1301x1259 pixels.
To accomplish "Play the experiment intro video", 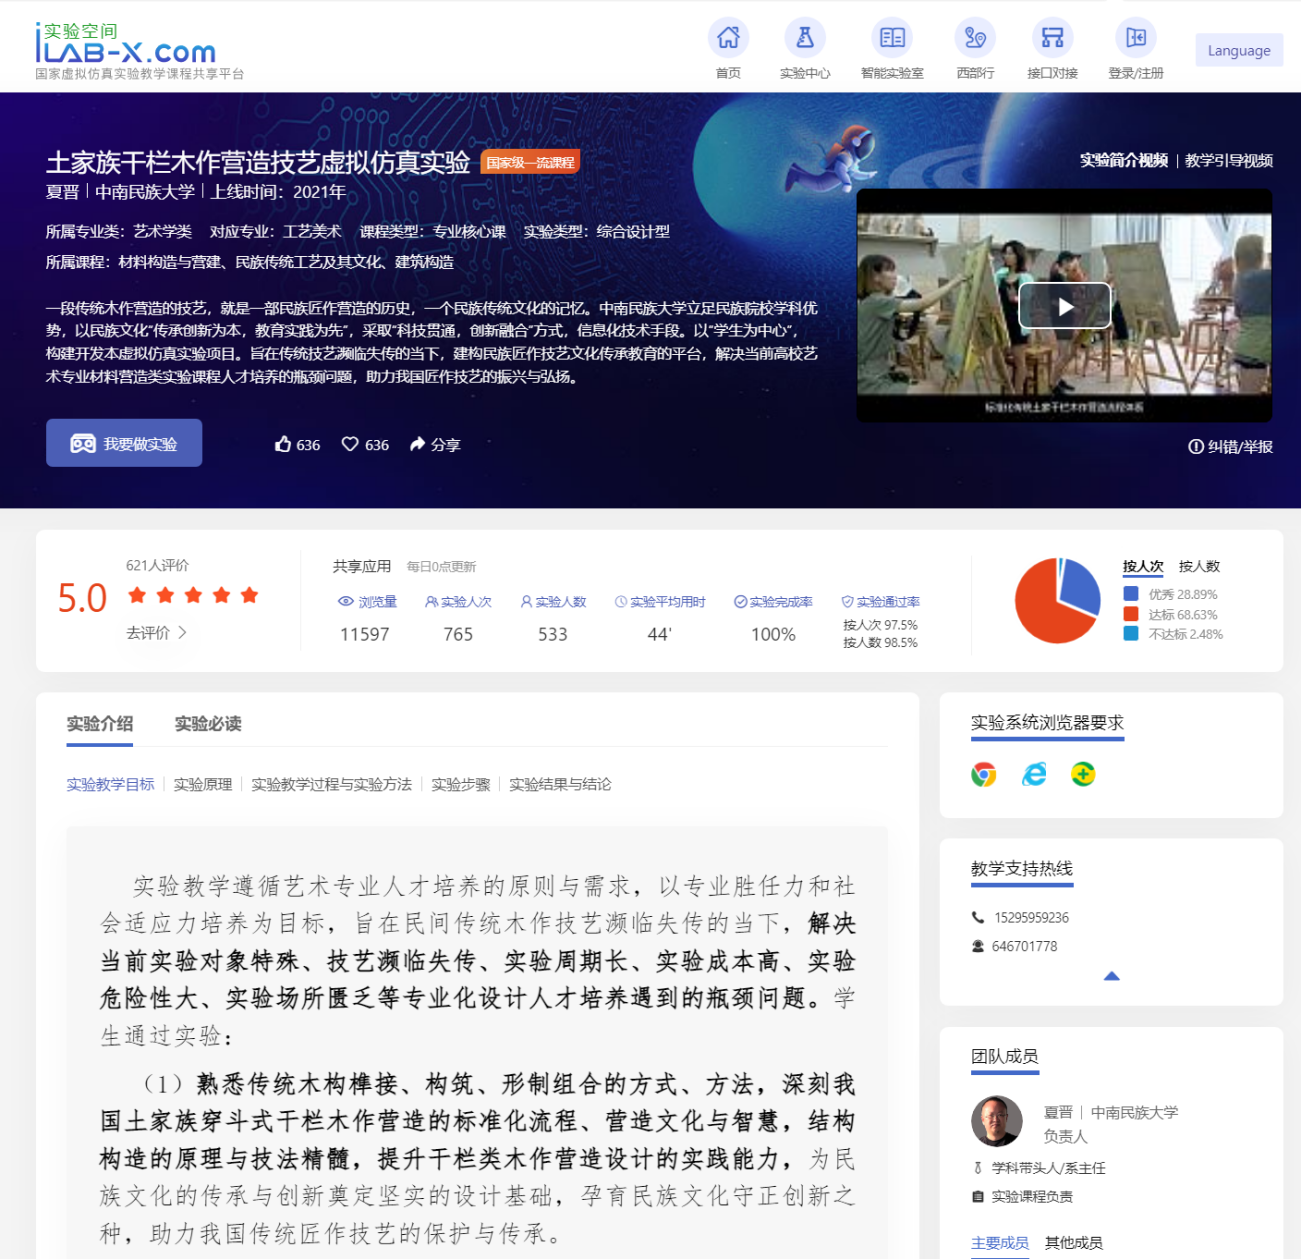I will (x=1064, y=306).
